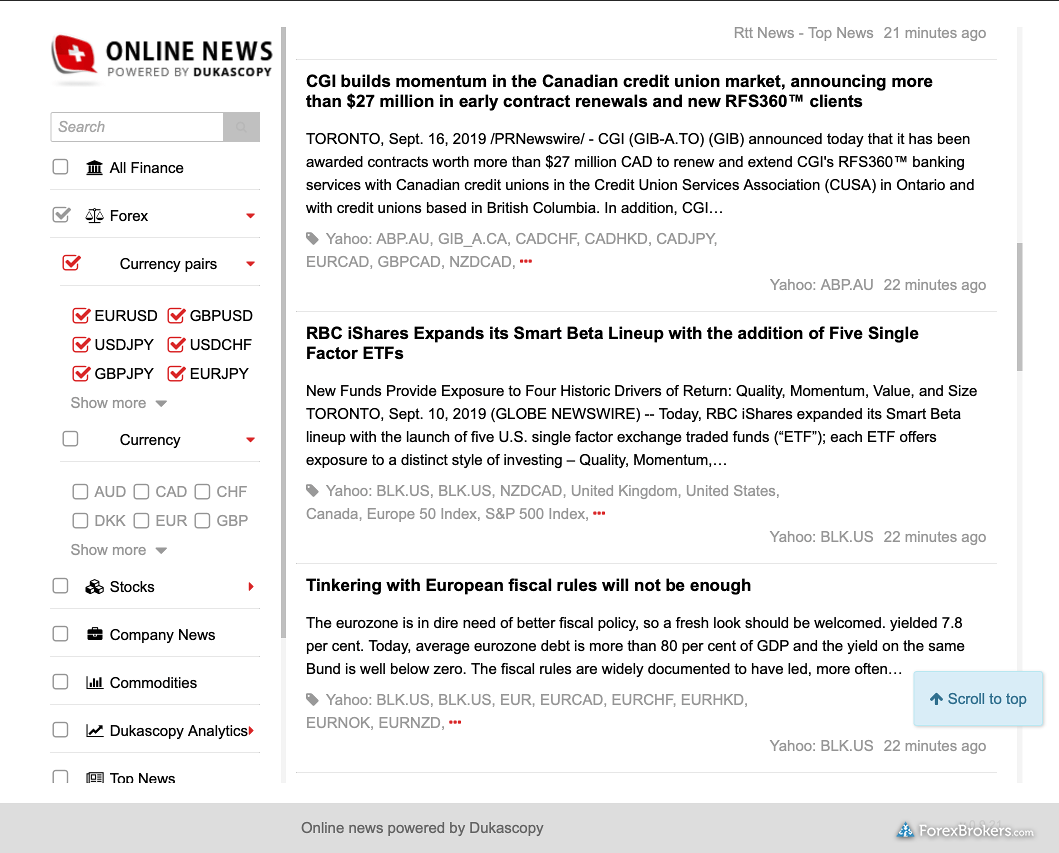Click the 'Online news powered by Dukascopy' footer text

(x=422, y=828)
